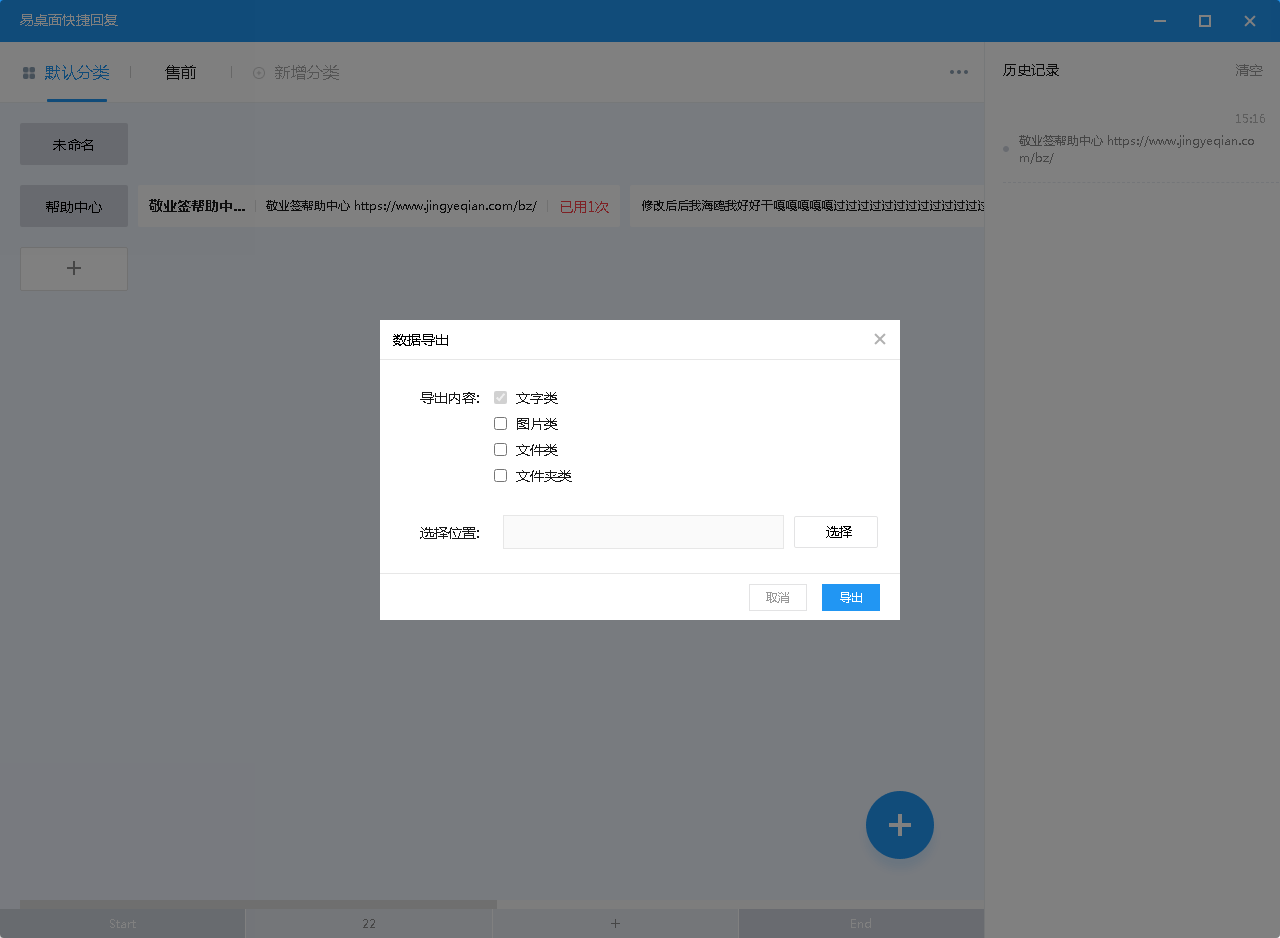1280x938 pixels.
Task: Select the 帮助中心 group button
Action: click(74, 206)
